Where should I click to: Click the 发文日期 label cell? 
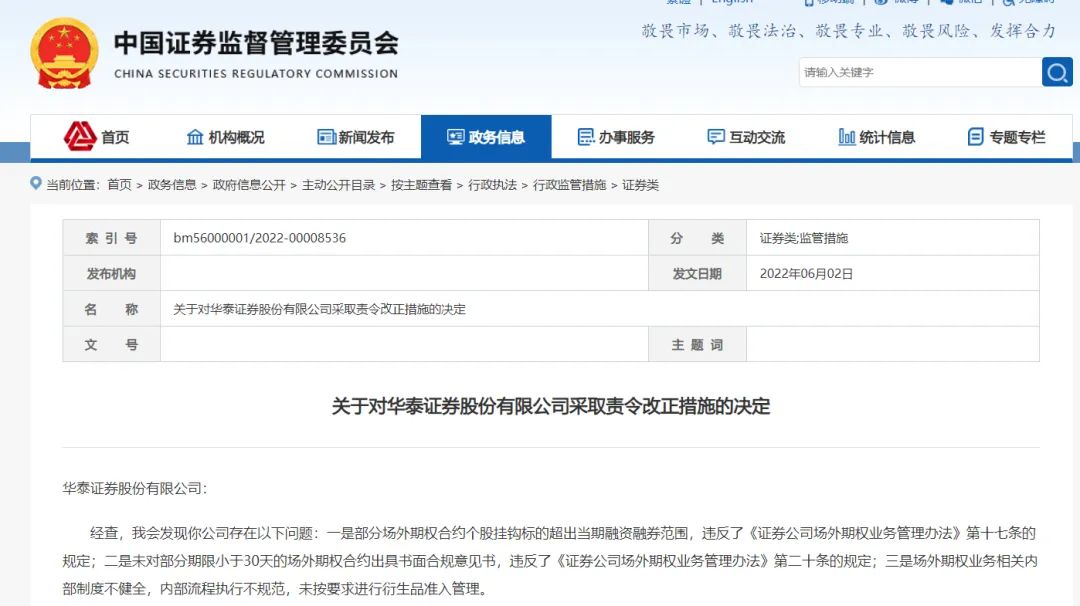click(x=697, y=273)
